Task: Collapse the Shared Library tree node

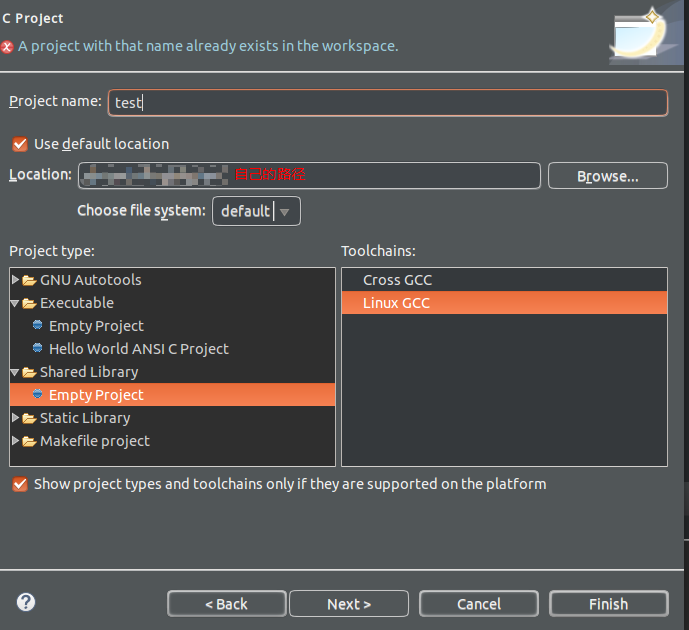Action: pyautogui.click(x=15, y=372)
